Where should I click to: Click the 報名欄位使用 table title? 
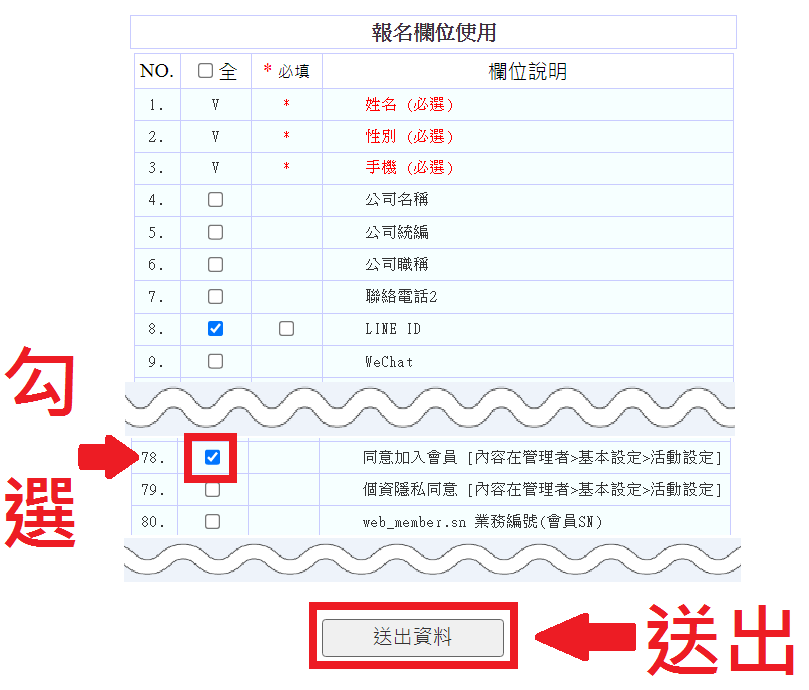tap(433, 32)
